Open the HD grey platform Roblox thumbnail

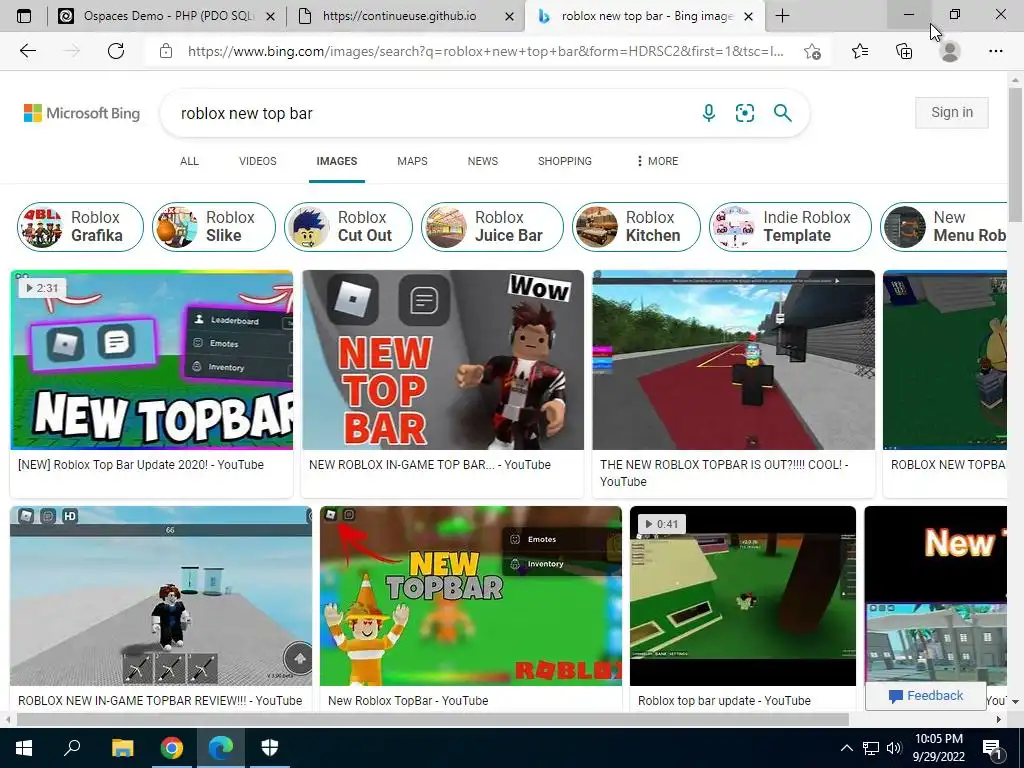(x=161, y=596)
